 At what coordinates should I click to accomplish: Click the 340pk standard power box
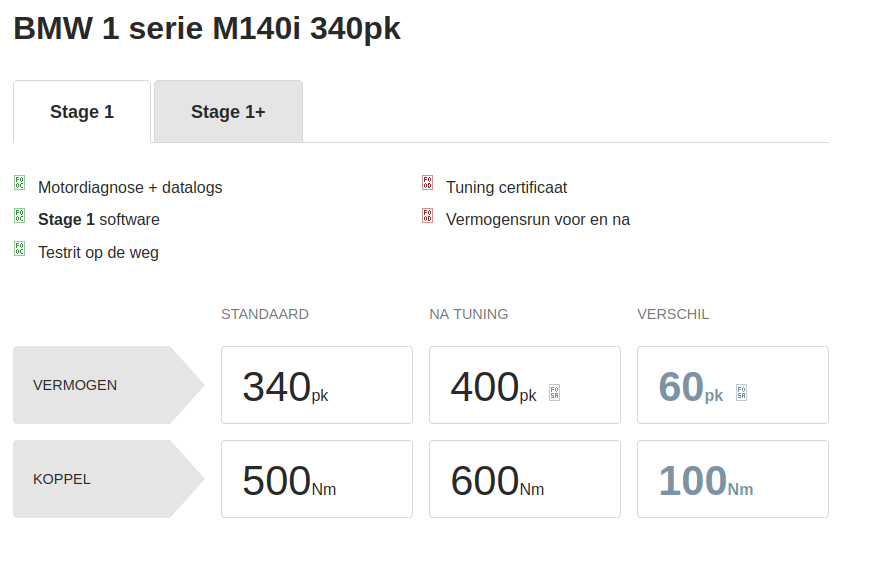pyautogui.click(x=316, y=385)
